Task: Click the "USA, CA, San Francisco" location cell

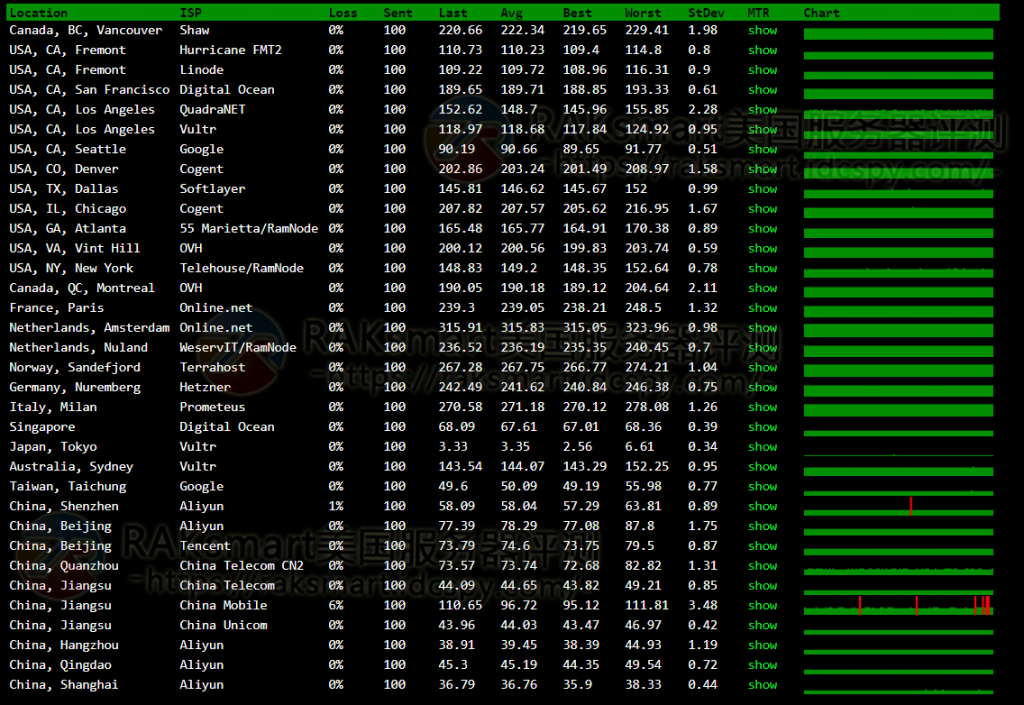Action: pyautogui.click(x=89, y=89)
